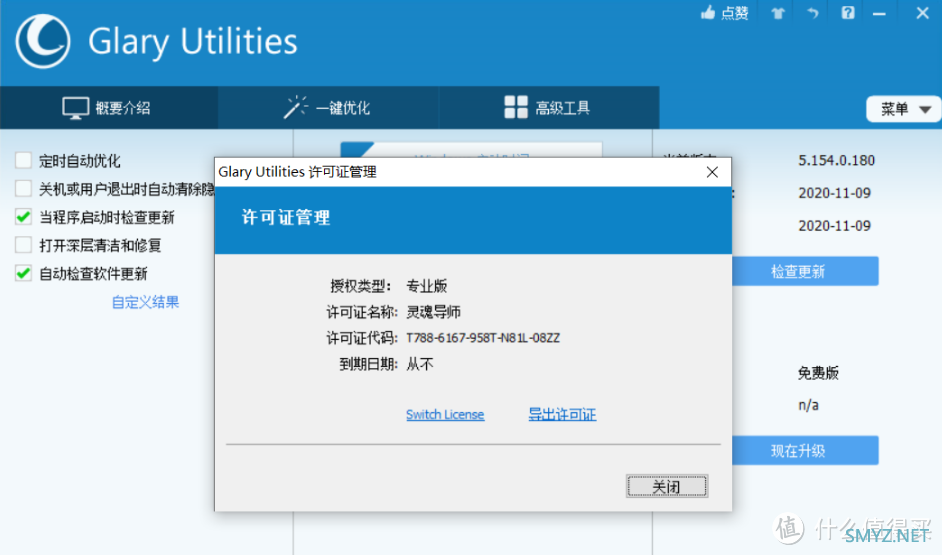Open the 自定义结果 link

[145, 302]
